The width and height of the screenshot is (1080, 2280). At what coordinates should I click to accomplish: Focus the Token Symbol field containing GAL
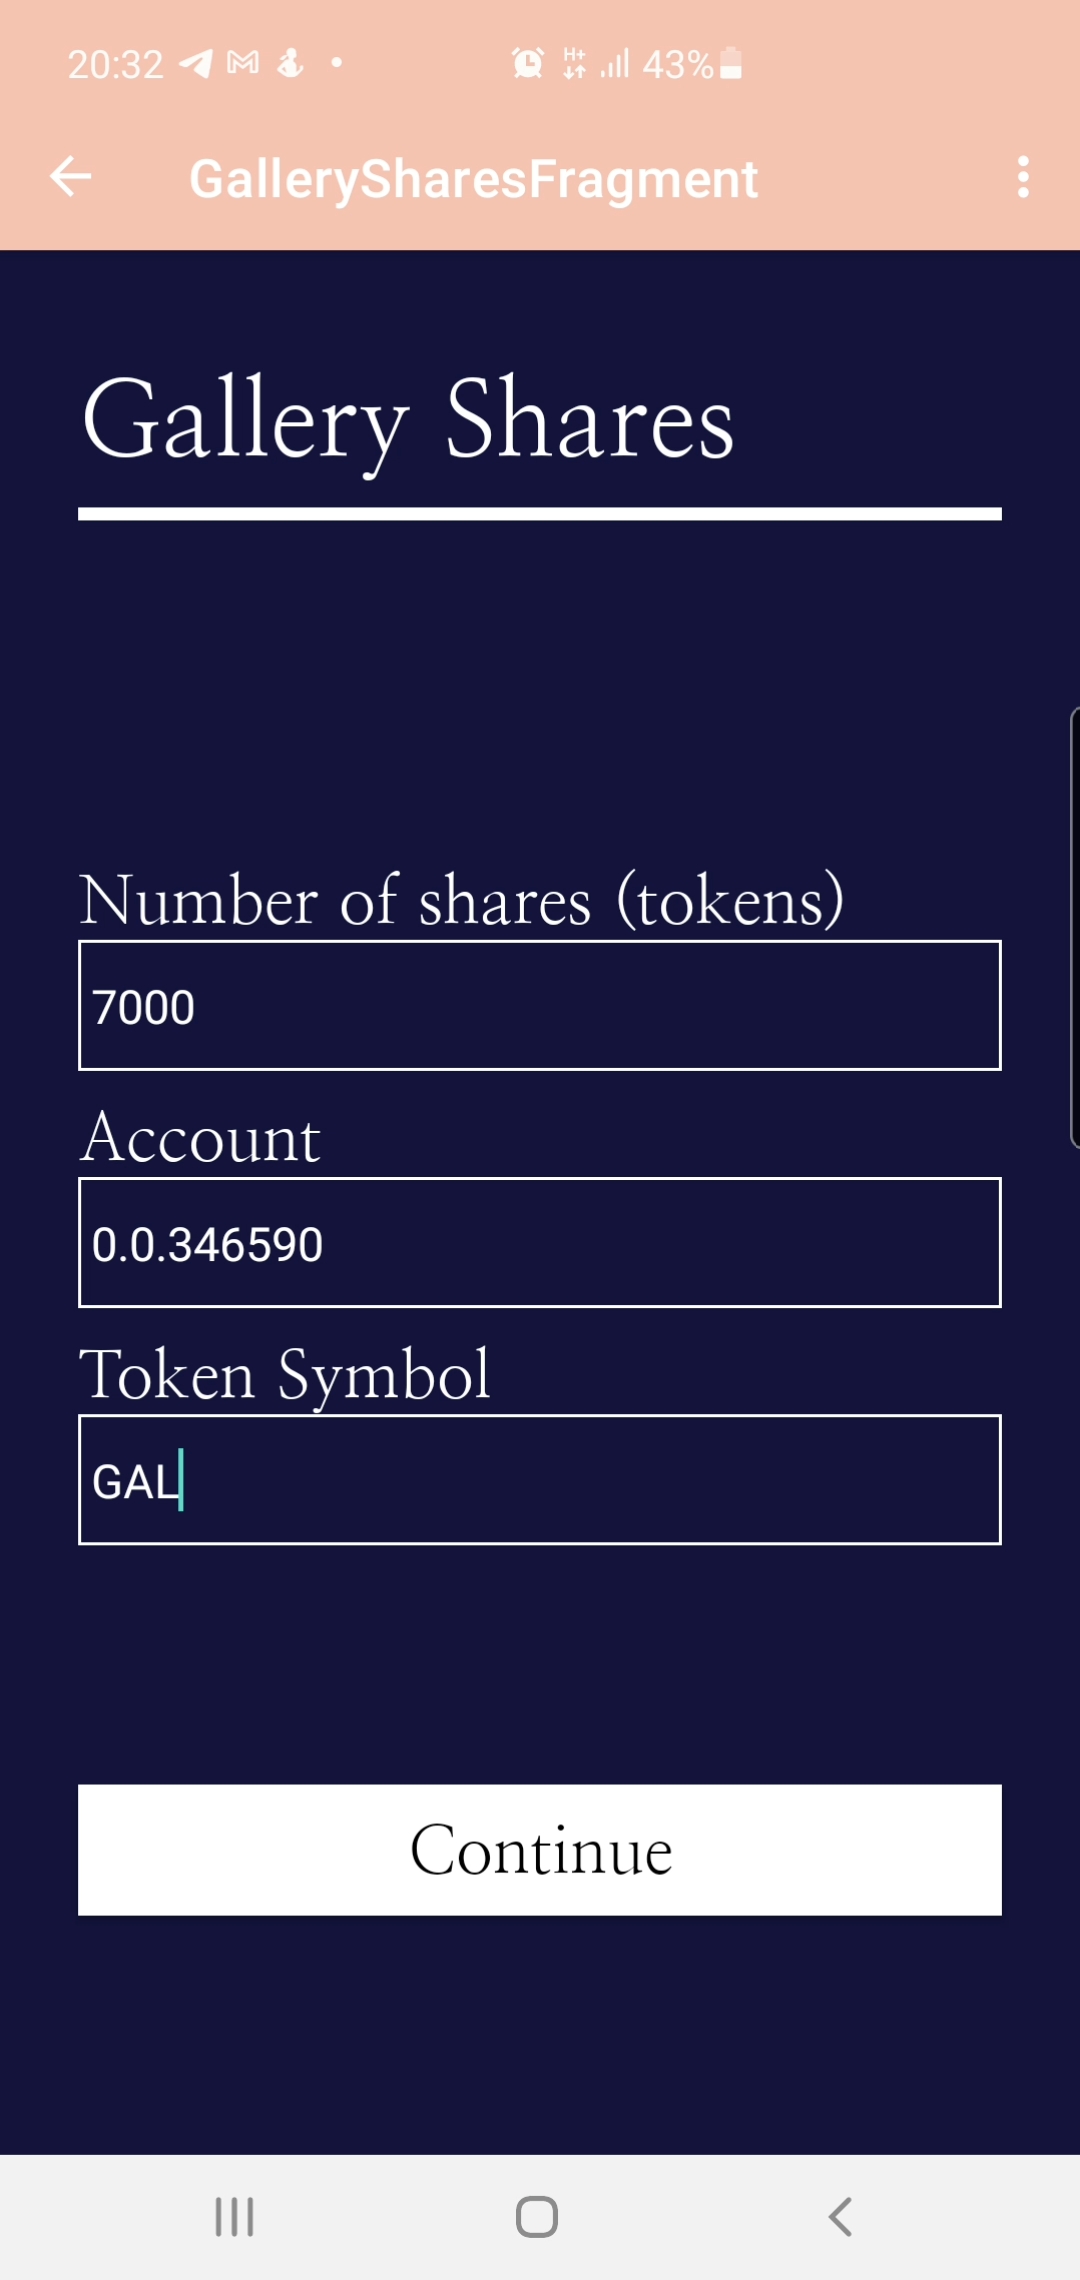540,1479
